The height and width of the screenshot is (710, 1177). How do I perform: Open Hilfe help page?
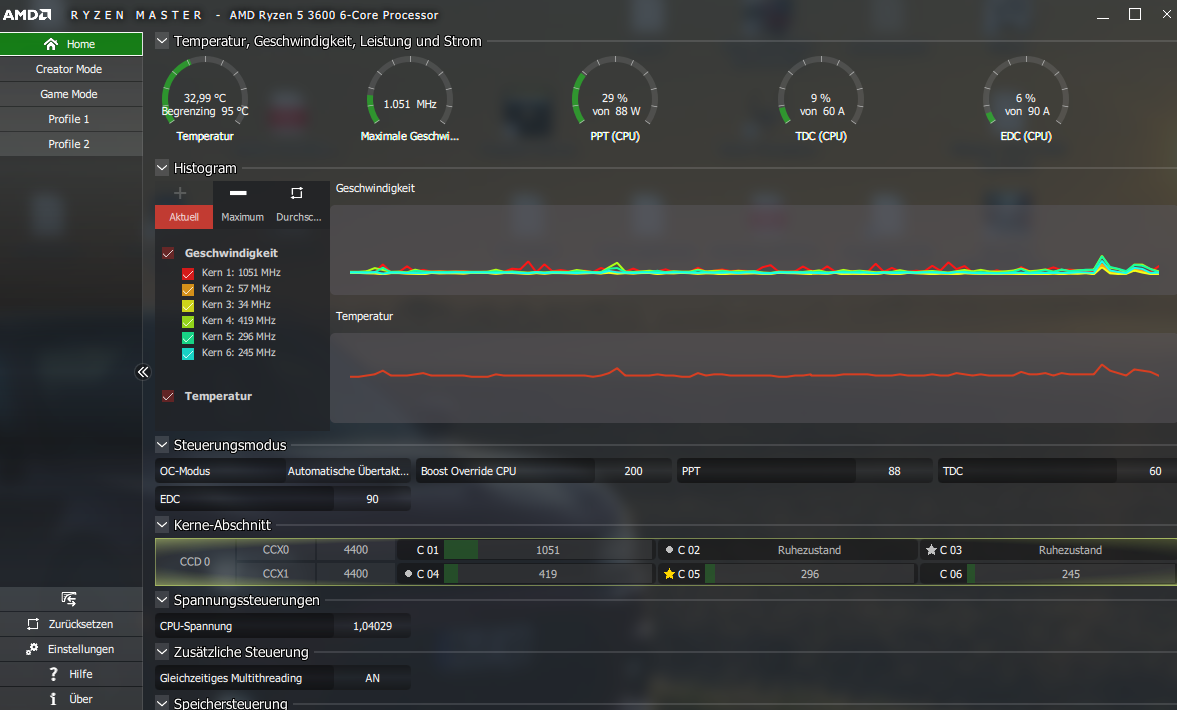[71, 674]
